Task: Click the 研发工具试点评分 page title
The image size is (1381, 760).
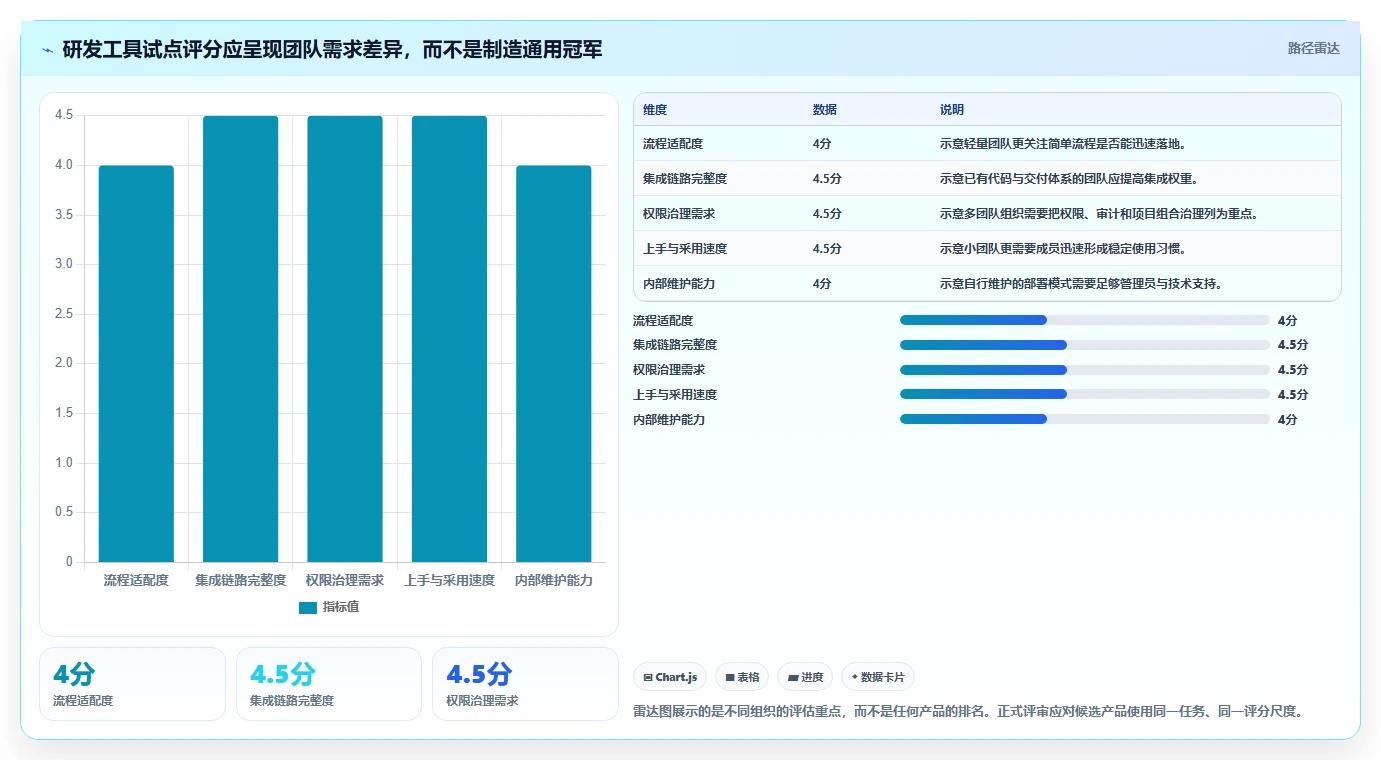Action: (332, 50)
